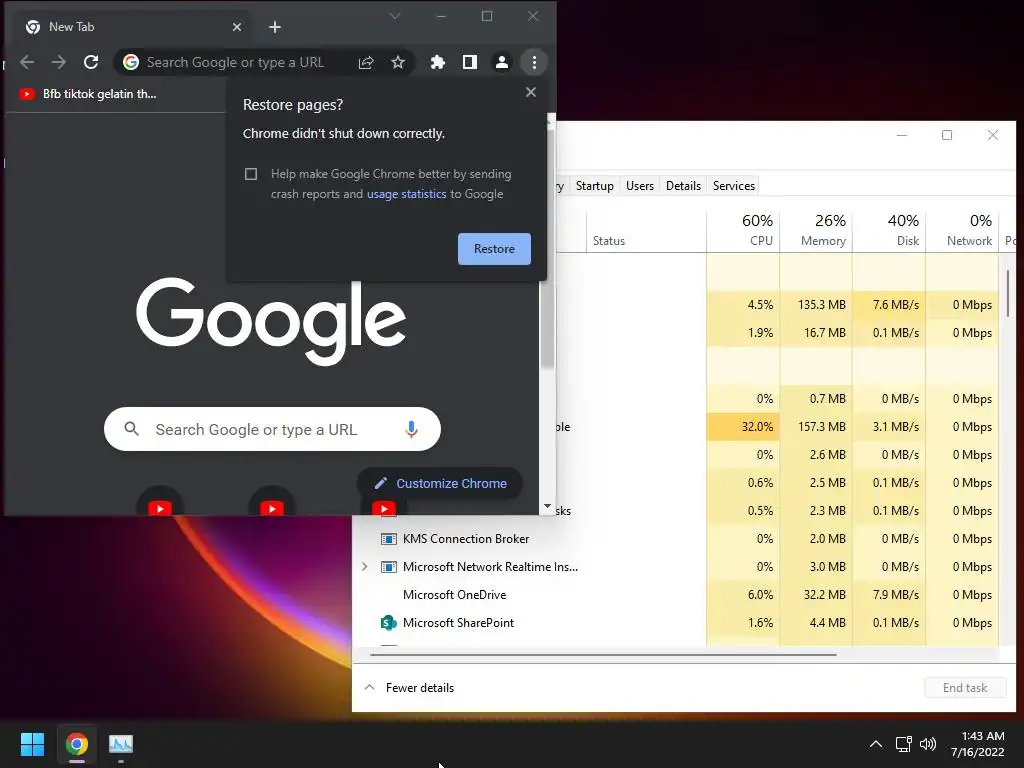Click the Chrome back arrow button
The height and width of the screenshot is (768, 1024).
pyautogui.click(x=27, y=62)
